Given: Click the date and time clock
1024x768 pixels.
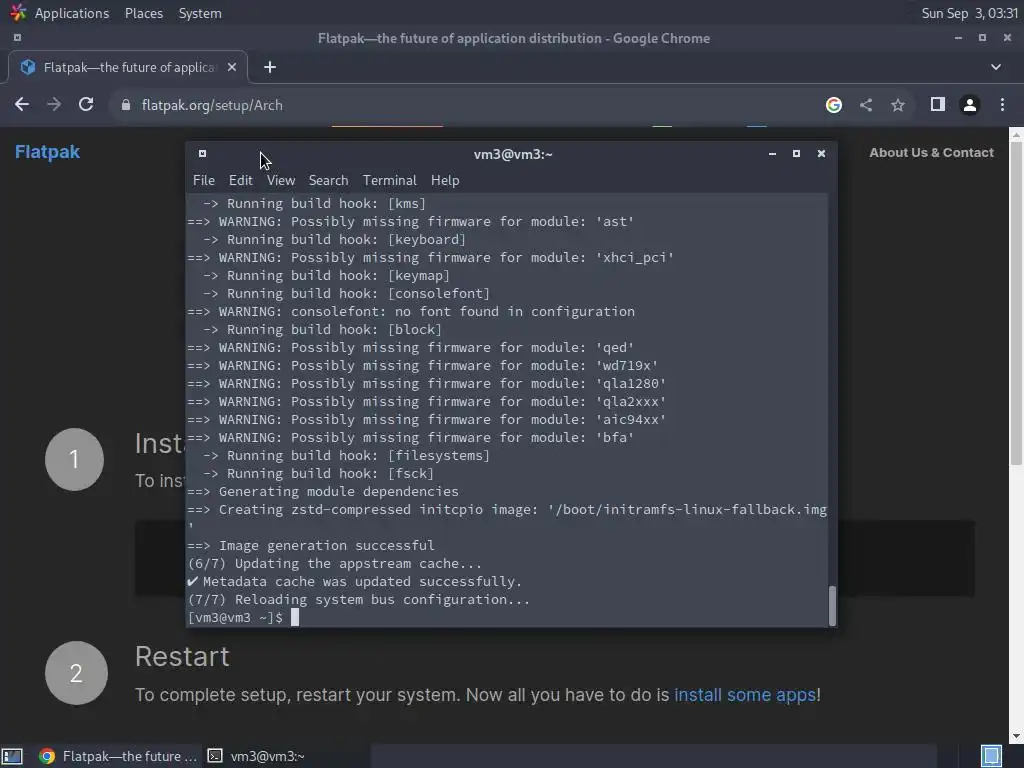Looking at the screenshot, I should point(969,13).
